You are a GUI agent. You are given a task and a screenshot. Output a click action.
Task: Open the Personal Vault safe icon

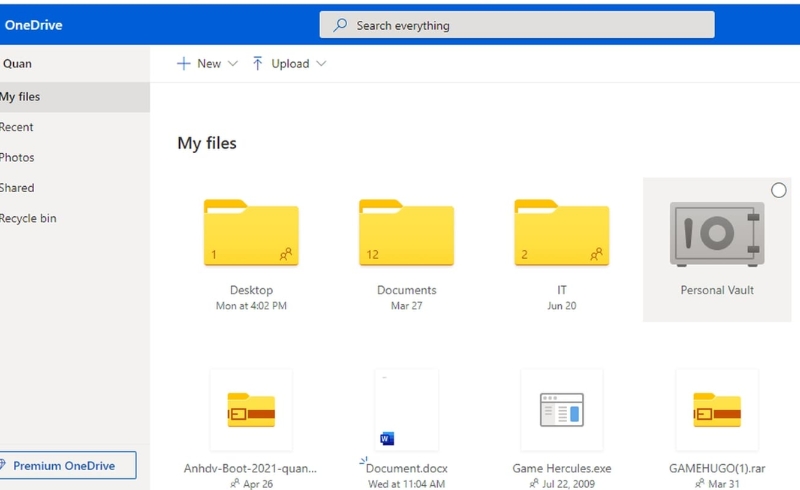coord(717,234)
